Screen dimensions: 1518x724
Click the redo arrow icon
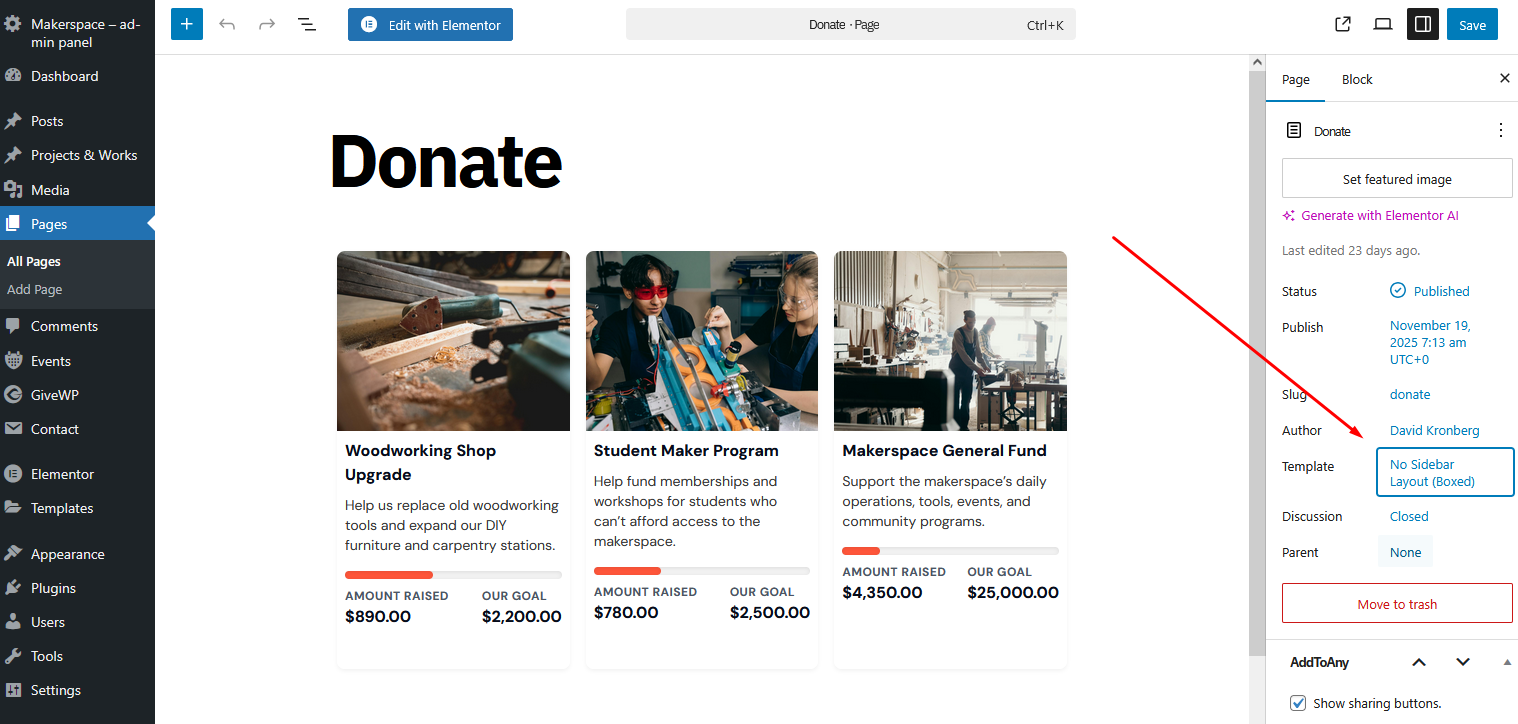[x=267, y=25]
